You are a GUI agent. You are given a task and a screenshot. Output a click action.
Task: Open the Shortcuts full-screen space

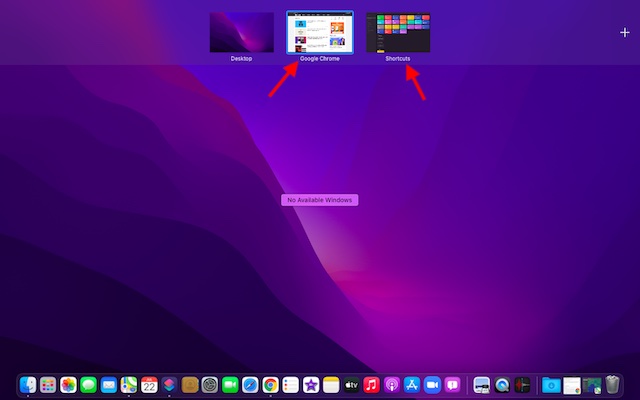point(398,32)
